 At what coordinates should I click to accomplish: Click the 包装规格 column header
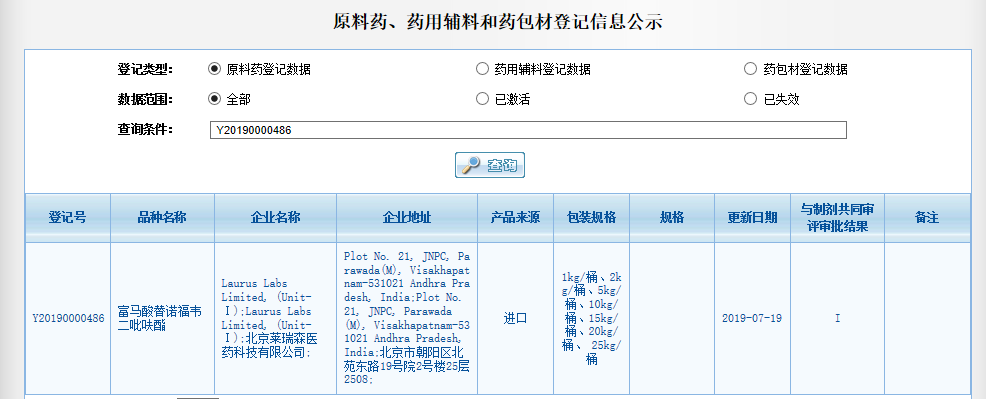tap(592, 218)
